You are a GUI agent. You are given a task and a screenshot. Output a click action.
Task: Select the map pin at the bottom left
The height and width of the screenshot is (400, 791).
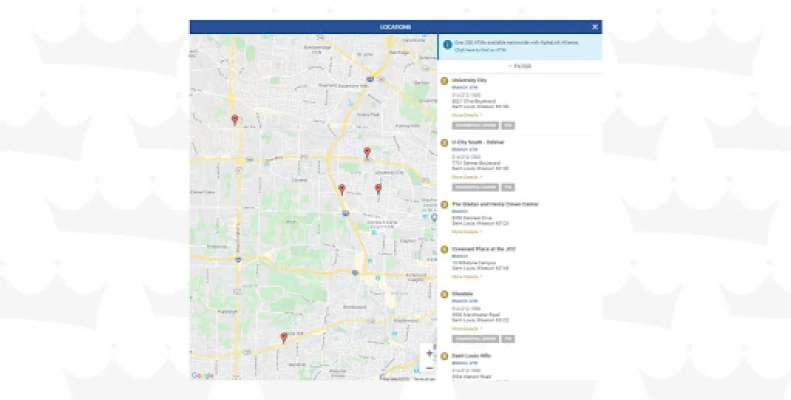click(x=284, y=337)
